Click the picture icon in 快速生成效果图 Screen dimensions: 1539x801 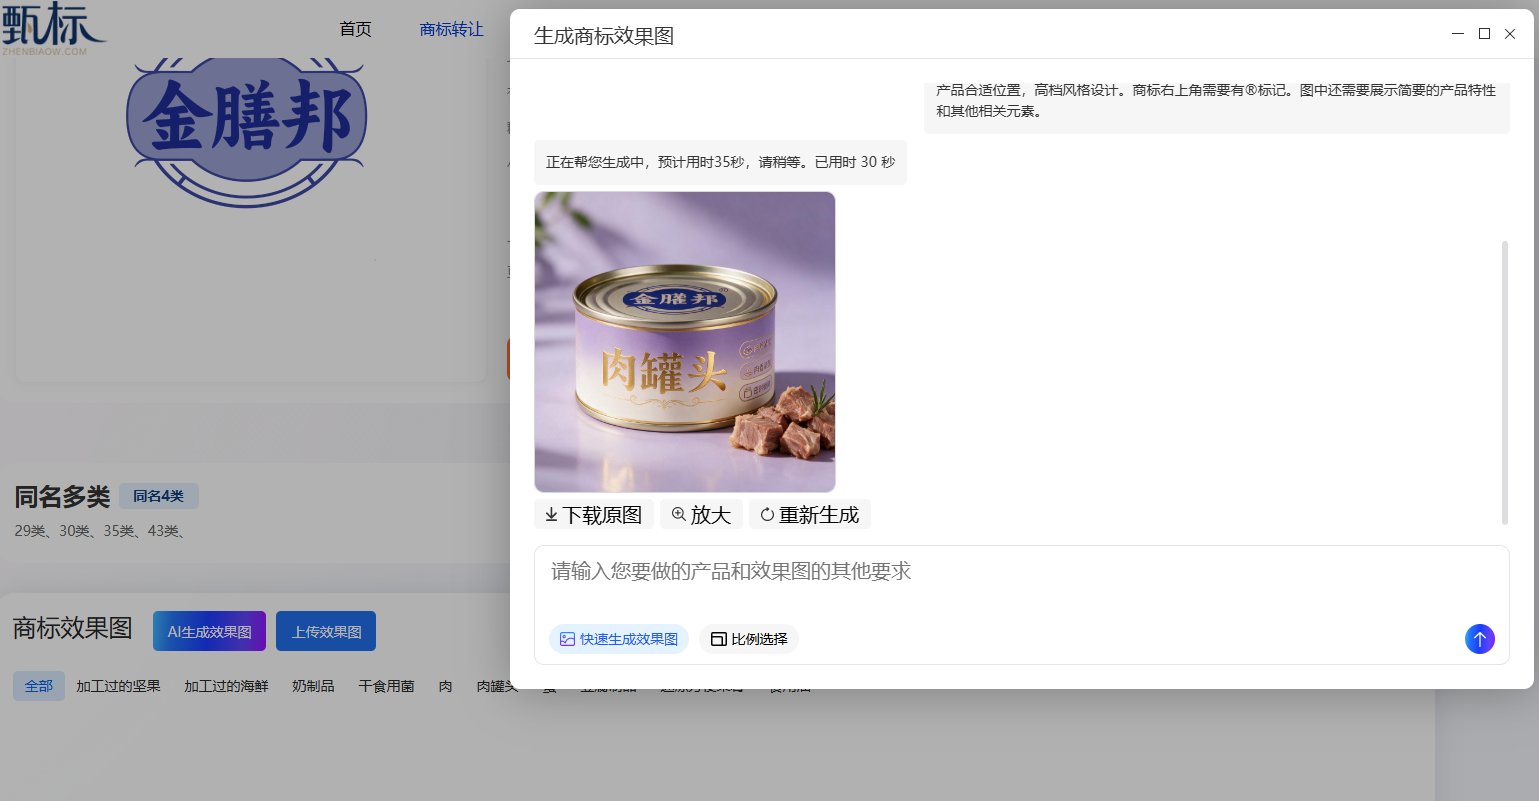point(567,639)
